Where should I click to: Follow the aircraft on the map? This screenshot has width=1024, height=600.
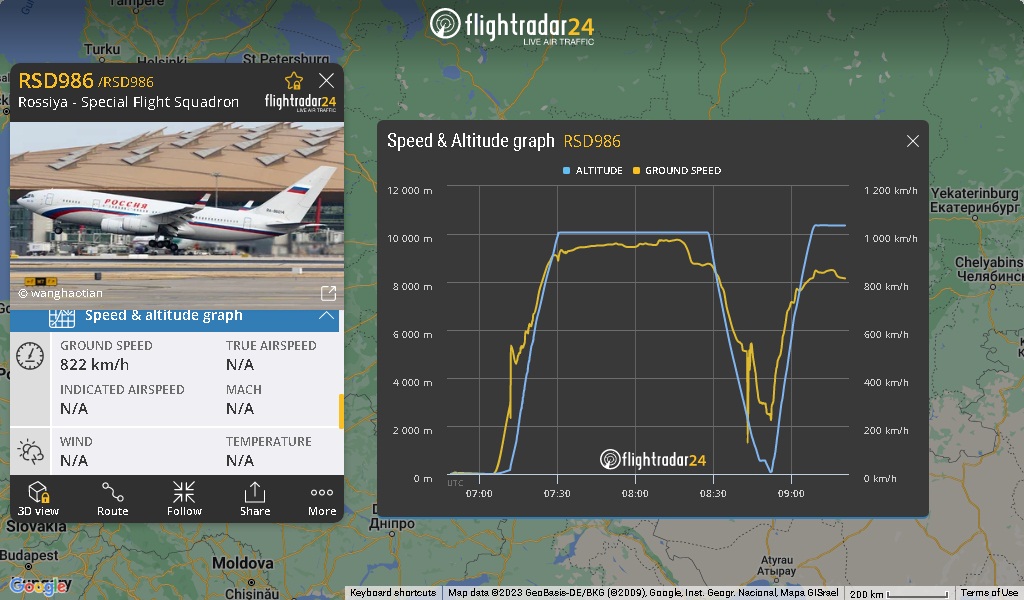(184, 499)
